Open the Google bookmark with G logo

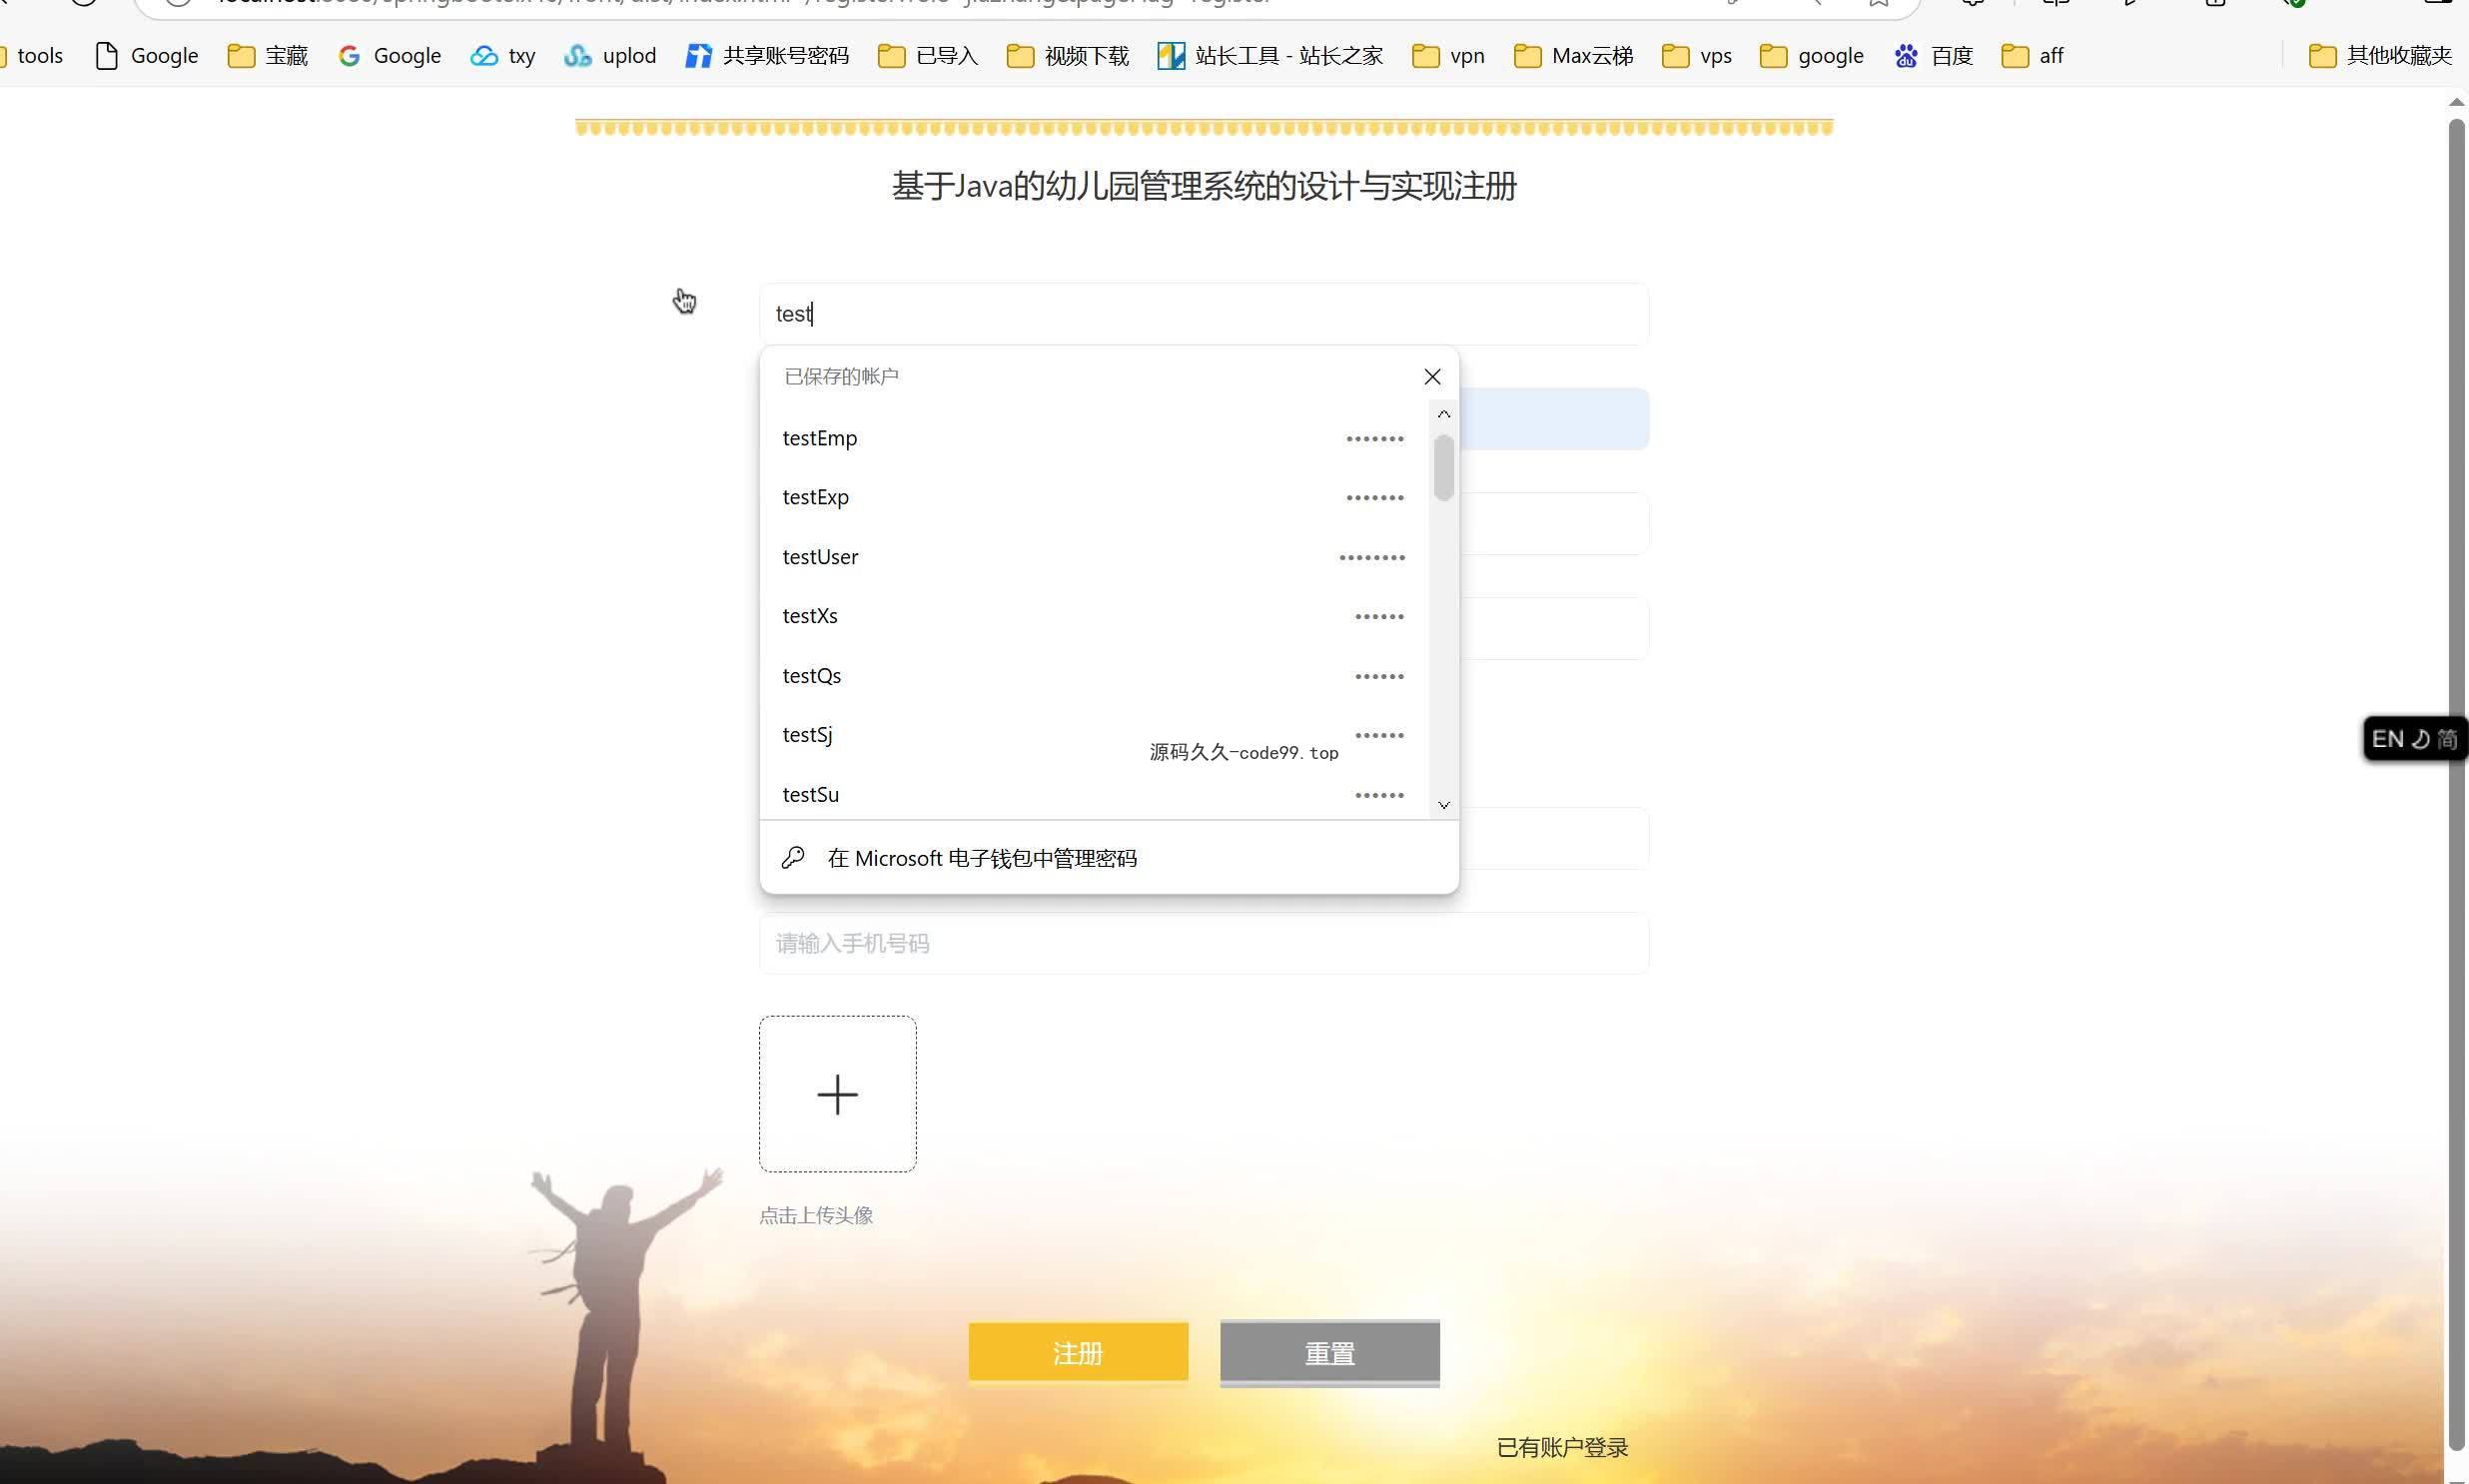tap(390, 56)
